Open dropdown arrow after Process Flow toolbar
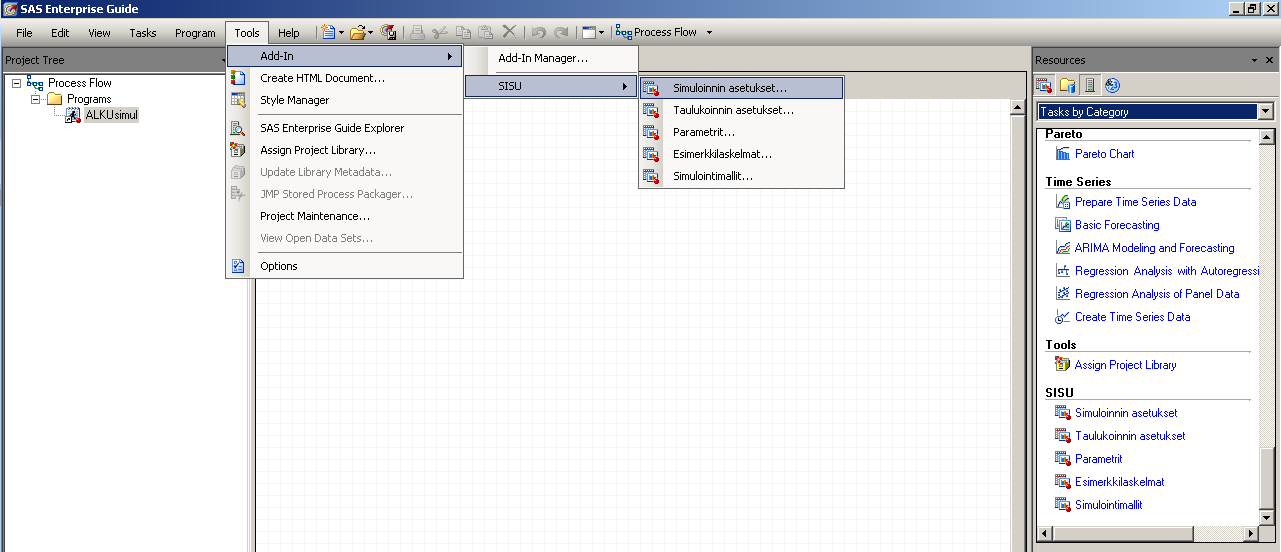This screenshot has height=552, width=1281. [x=710, y=32]
